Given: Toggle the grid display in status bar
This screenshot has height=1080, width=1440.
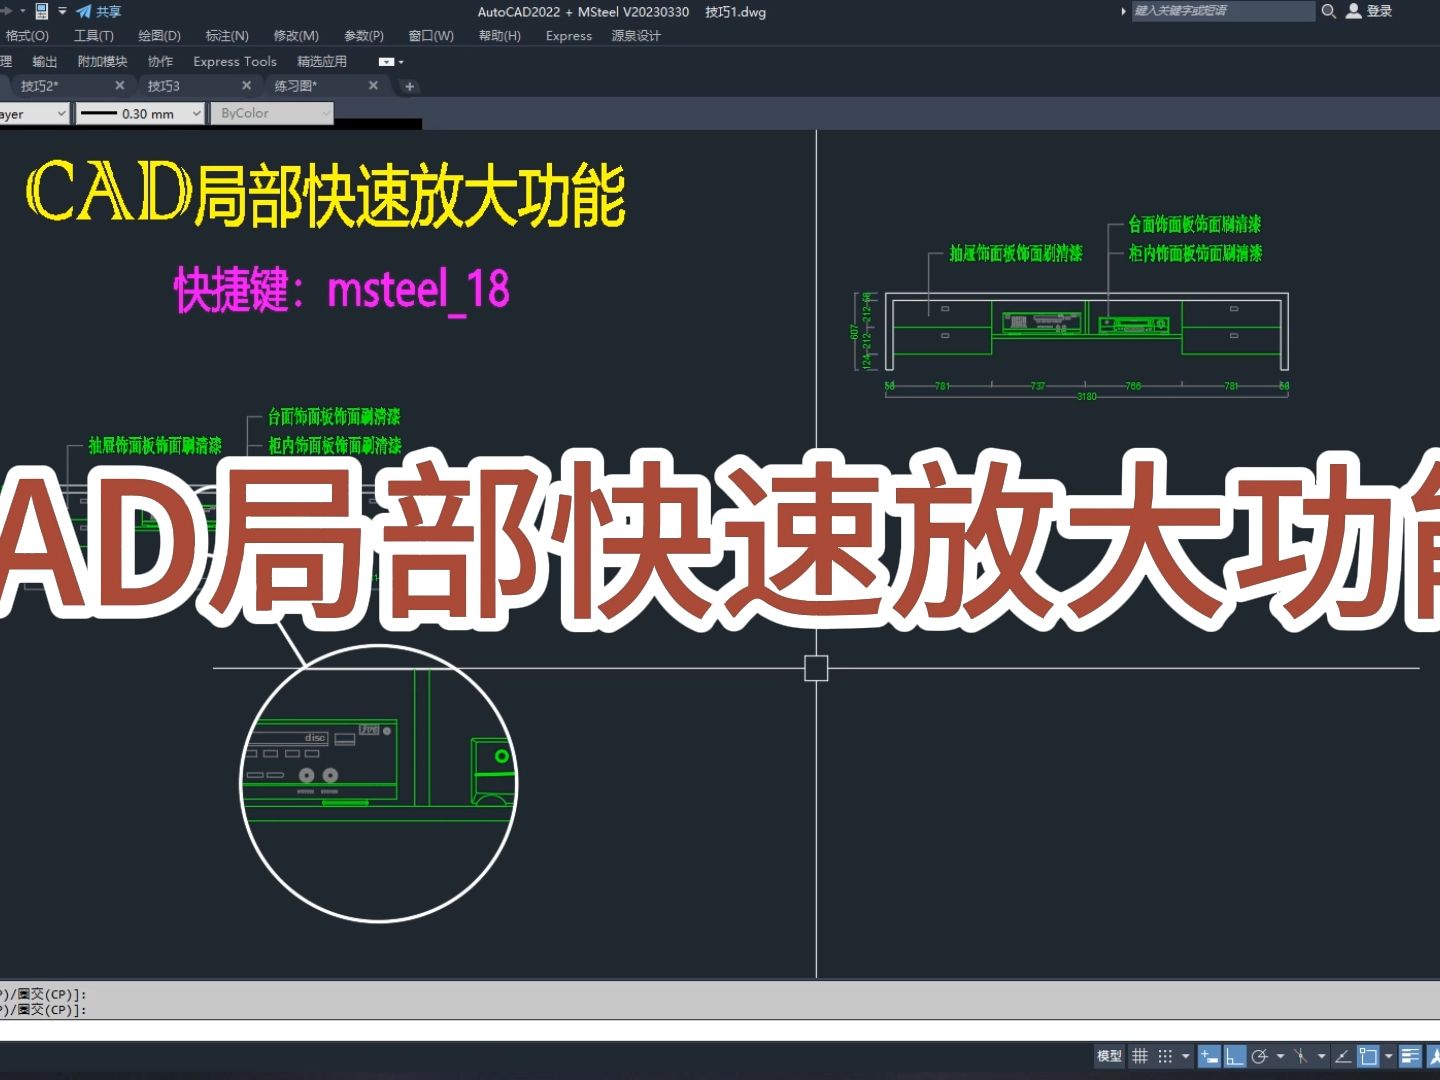Looking at the screenshot, I should pyautogui.click(x=1140, y=1056).
